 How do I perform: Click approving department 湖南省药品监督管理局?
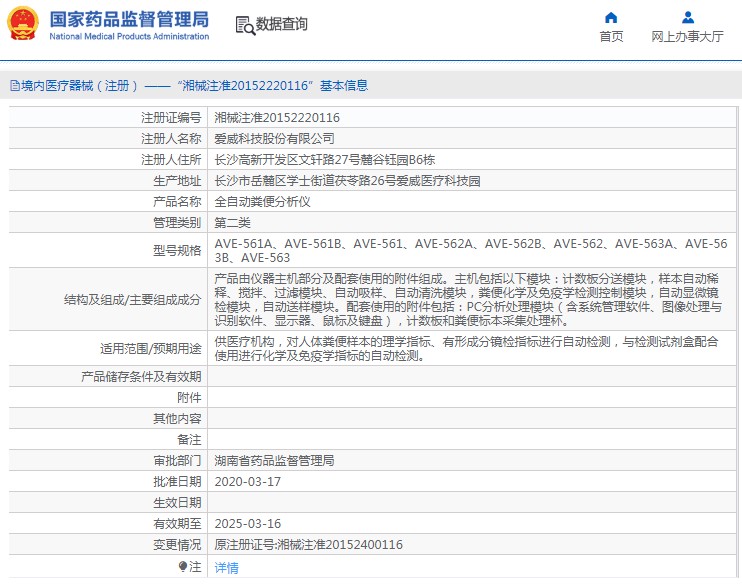[x=274, y=461]
